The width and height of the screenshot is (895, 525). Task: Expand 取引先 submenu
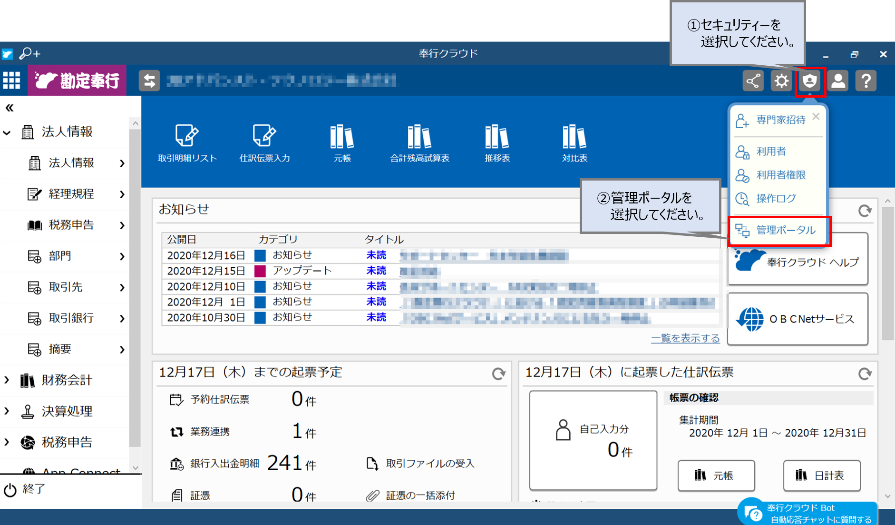coord(122,287)
